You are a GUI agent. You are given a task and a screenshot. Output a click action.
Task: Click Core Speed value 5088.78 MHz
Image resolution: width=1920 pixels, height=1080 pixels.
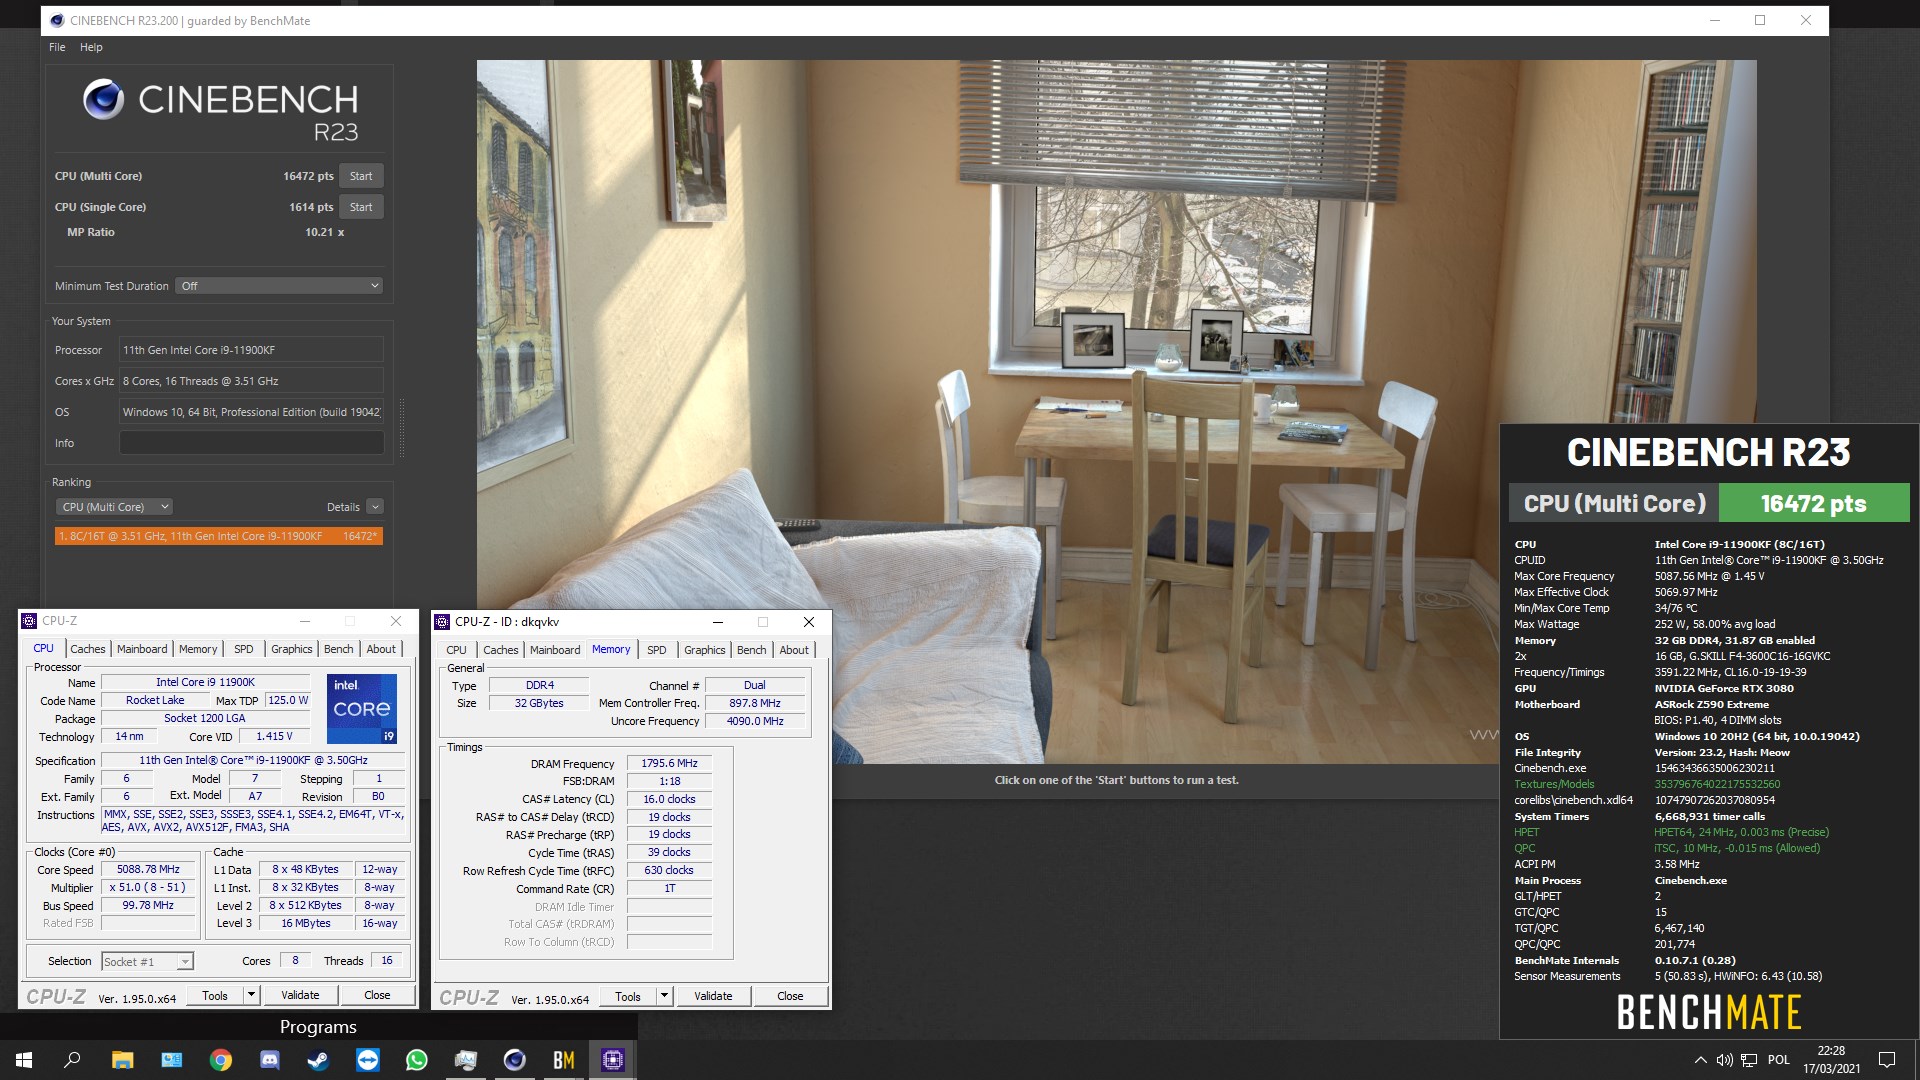148,870
